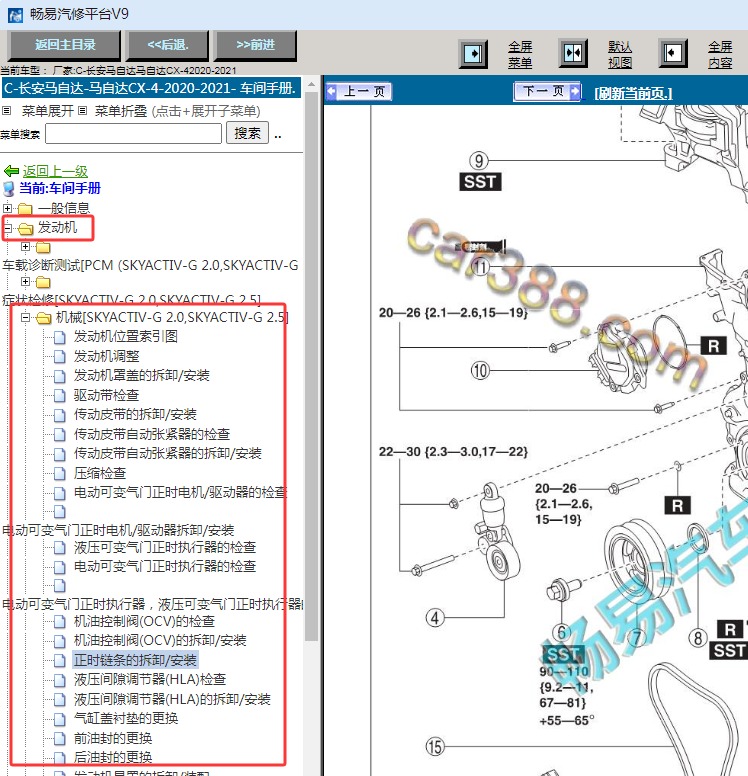748x776 pixels.
Task: Open 发动机调整 page
Action: (106, 356)
